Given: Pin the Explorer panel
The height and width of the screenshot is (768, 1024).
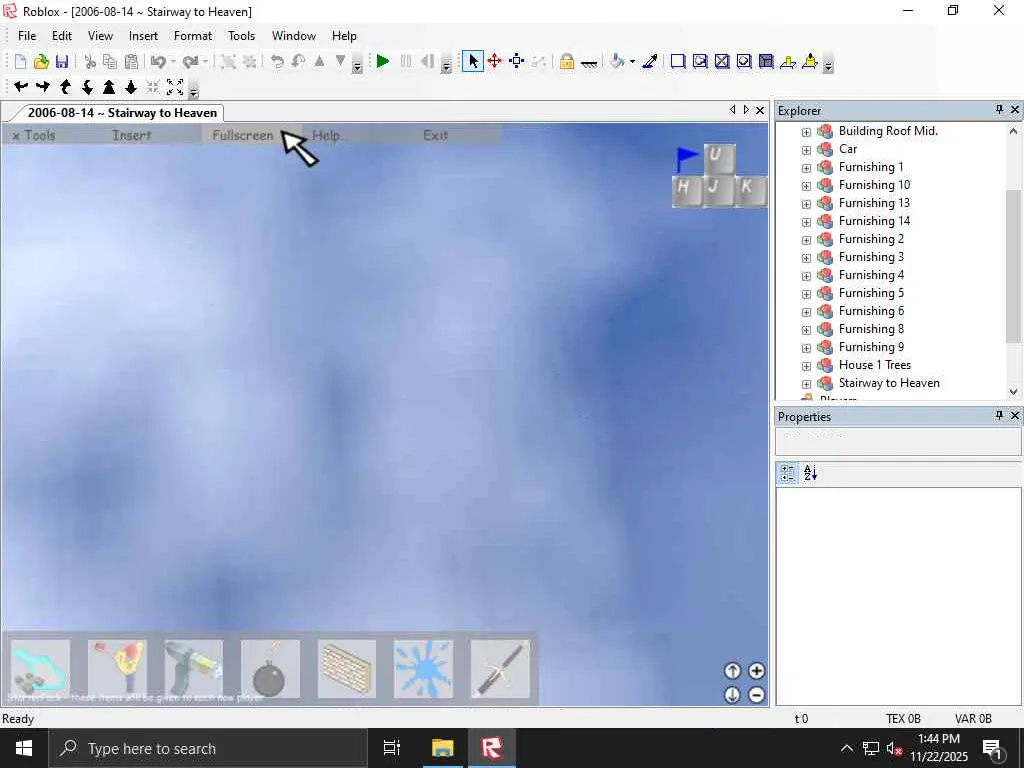Looking at the screenshot, I should [x=999, y=110].
